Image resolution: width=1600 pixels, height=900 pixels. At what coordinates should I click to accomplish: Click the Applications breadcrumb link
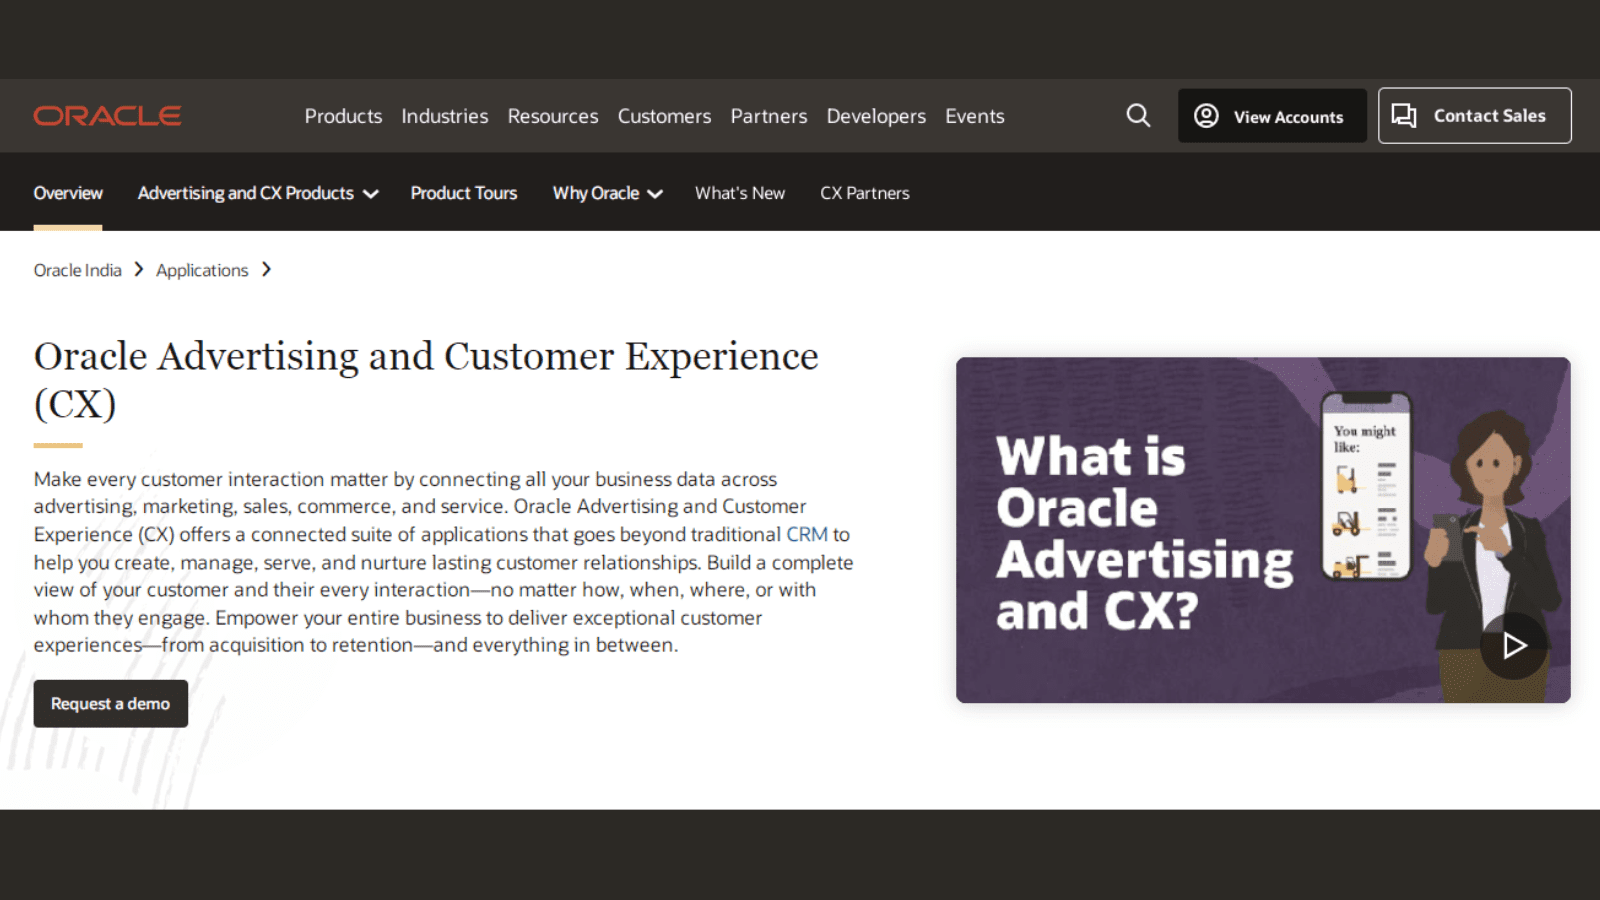click(x=202, y=270)
